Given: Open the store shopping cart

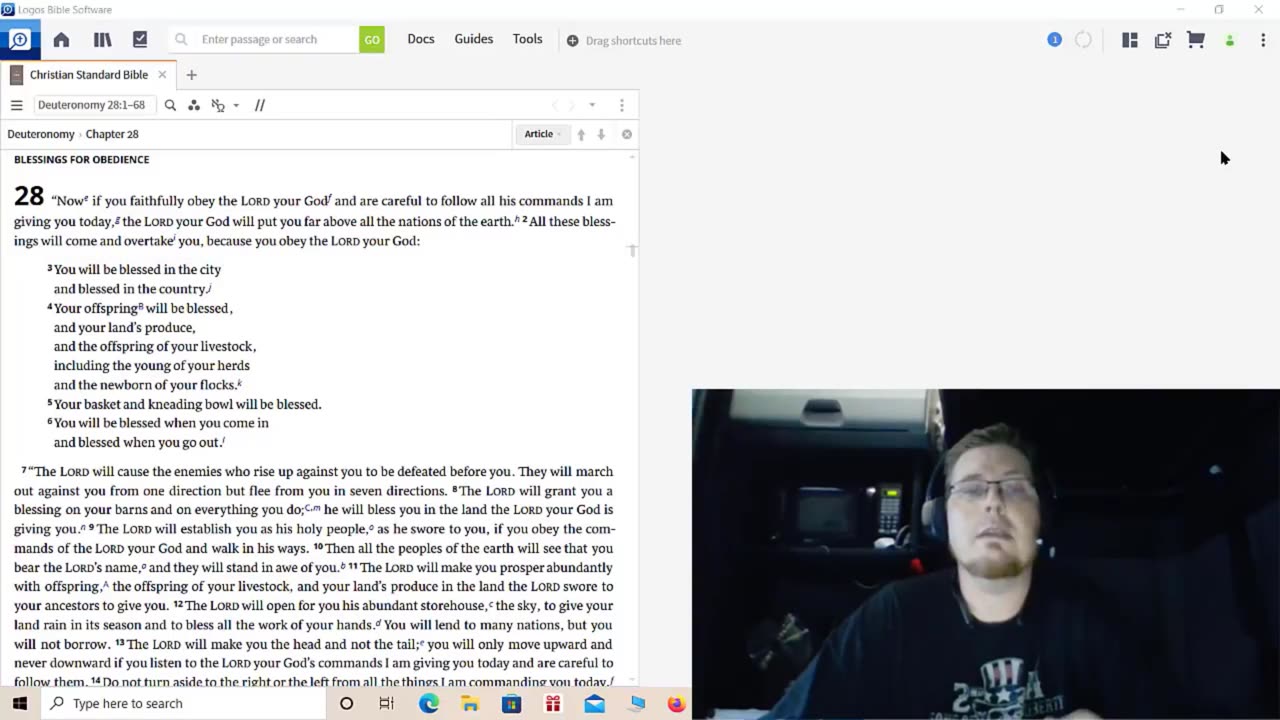Looking at the screenshot, I should click(1196, 40).
